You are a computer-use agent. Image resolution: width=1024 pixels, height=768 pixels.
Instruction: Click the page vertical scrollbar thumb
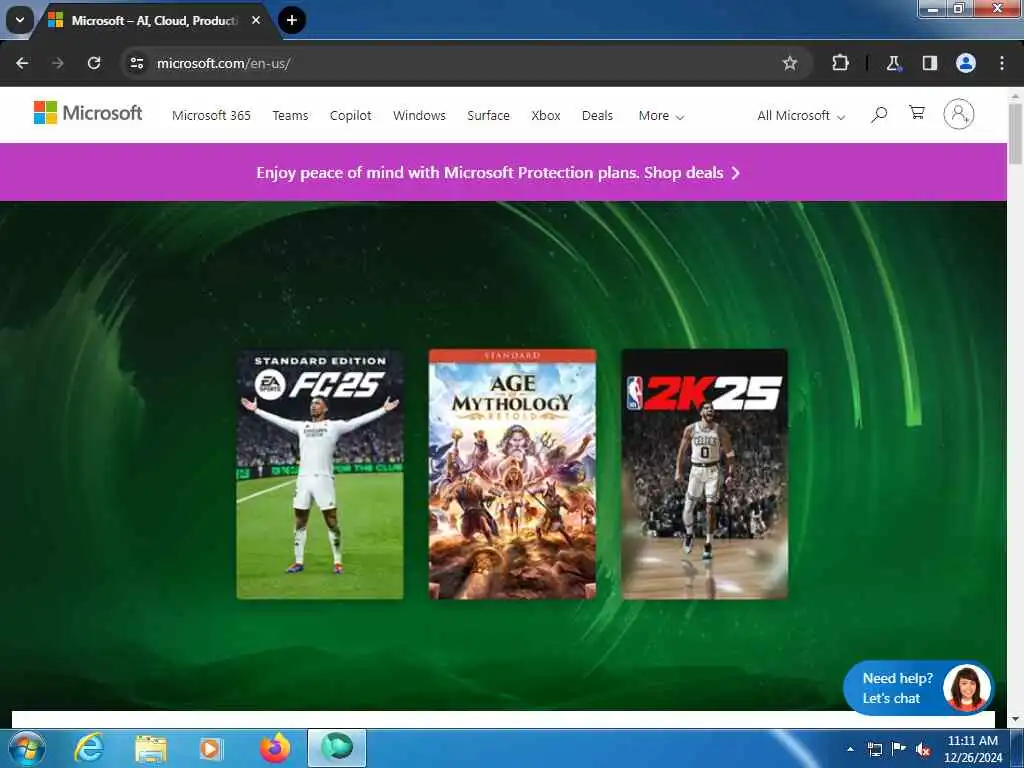point(1016,133)
